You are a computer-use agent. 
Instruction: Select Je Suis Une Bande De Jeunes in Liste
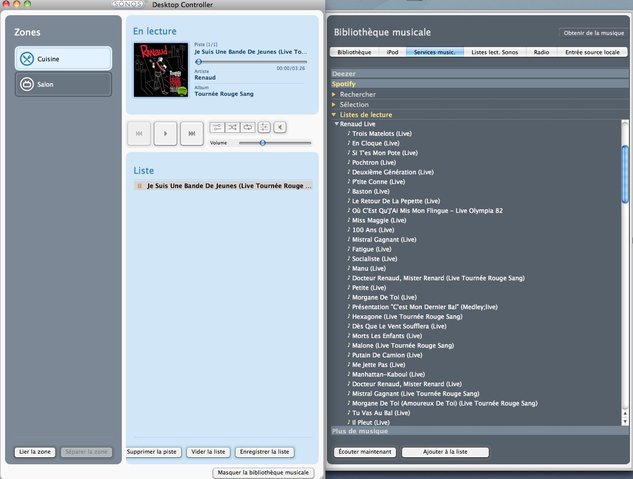pos(223,186)
